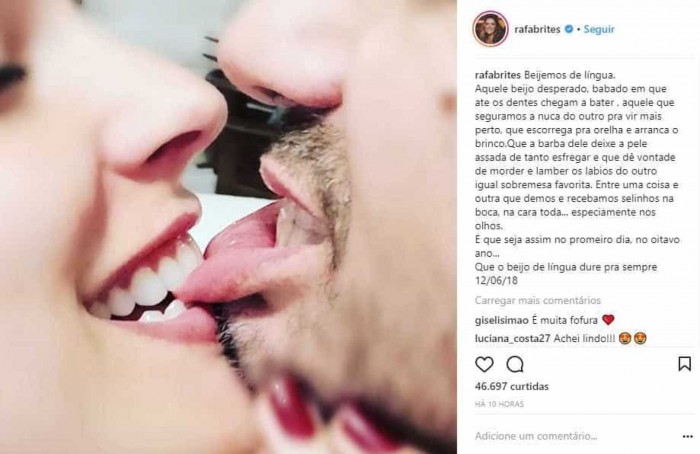
Task: View the 46.697 curtidas likes list
Action: (512, 386)
